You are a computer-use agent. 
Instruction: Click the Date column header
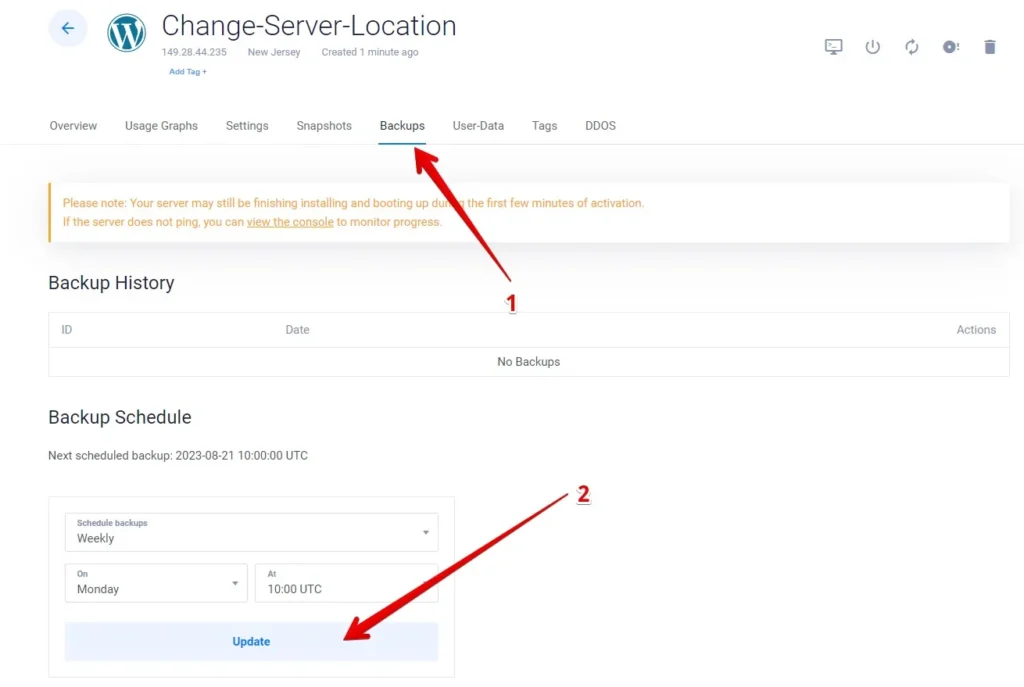click(x=297, y=330)
